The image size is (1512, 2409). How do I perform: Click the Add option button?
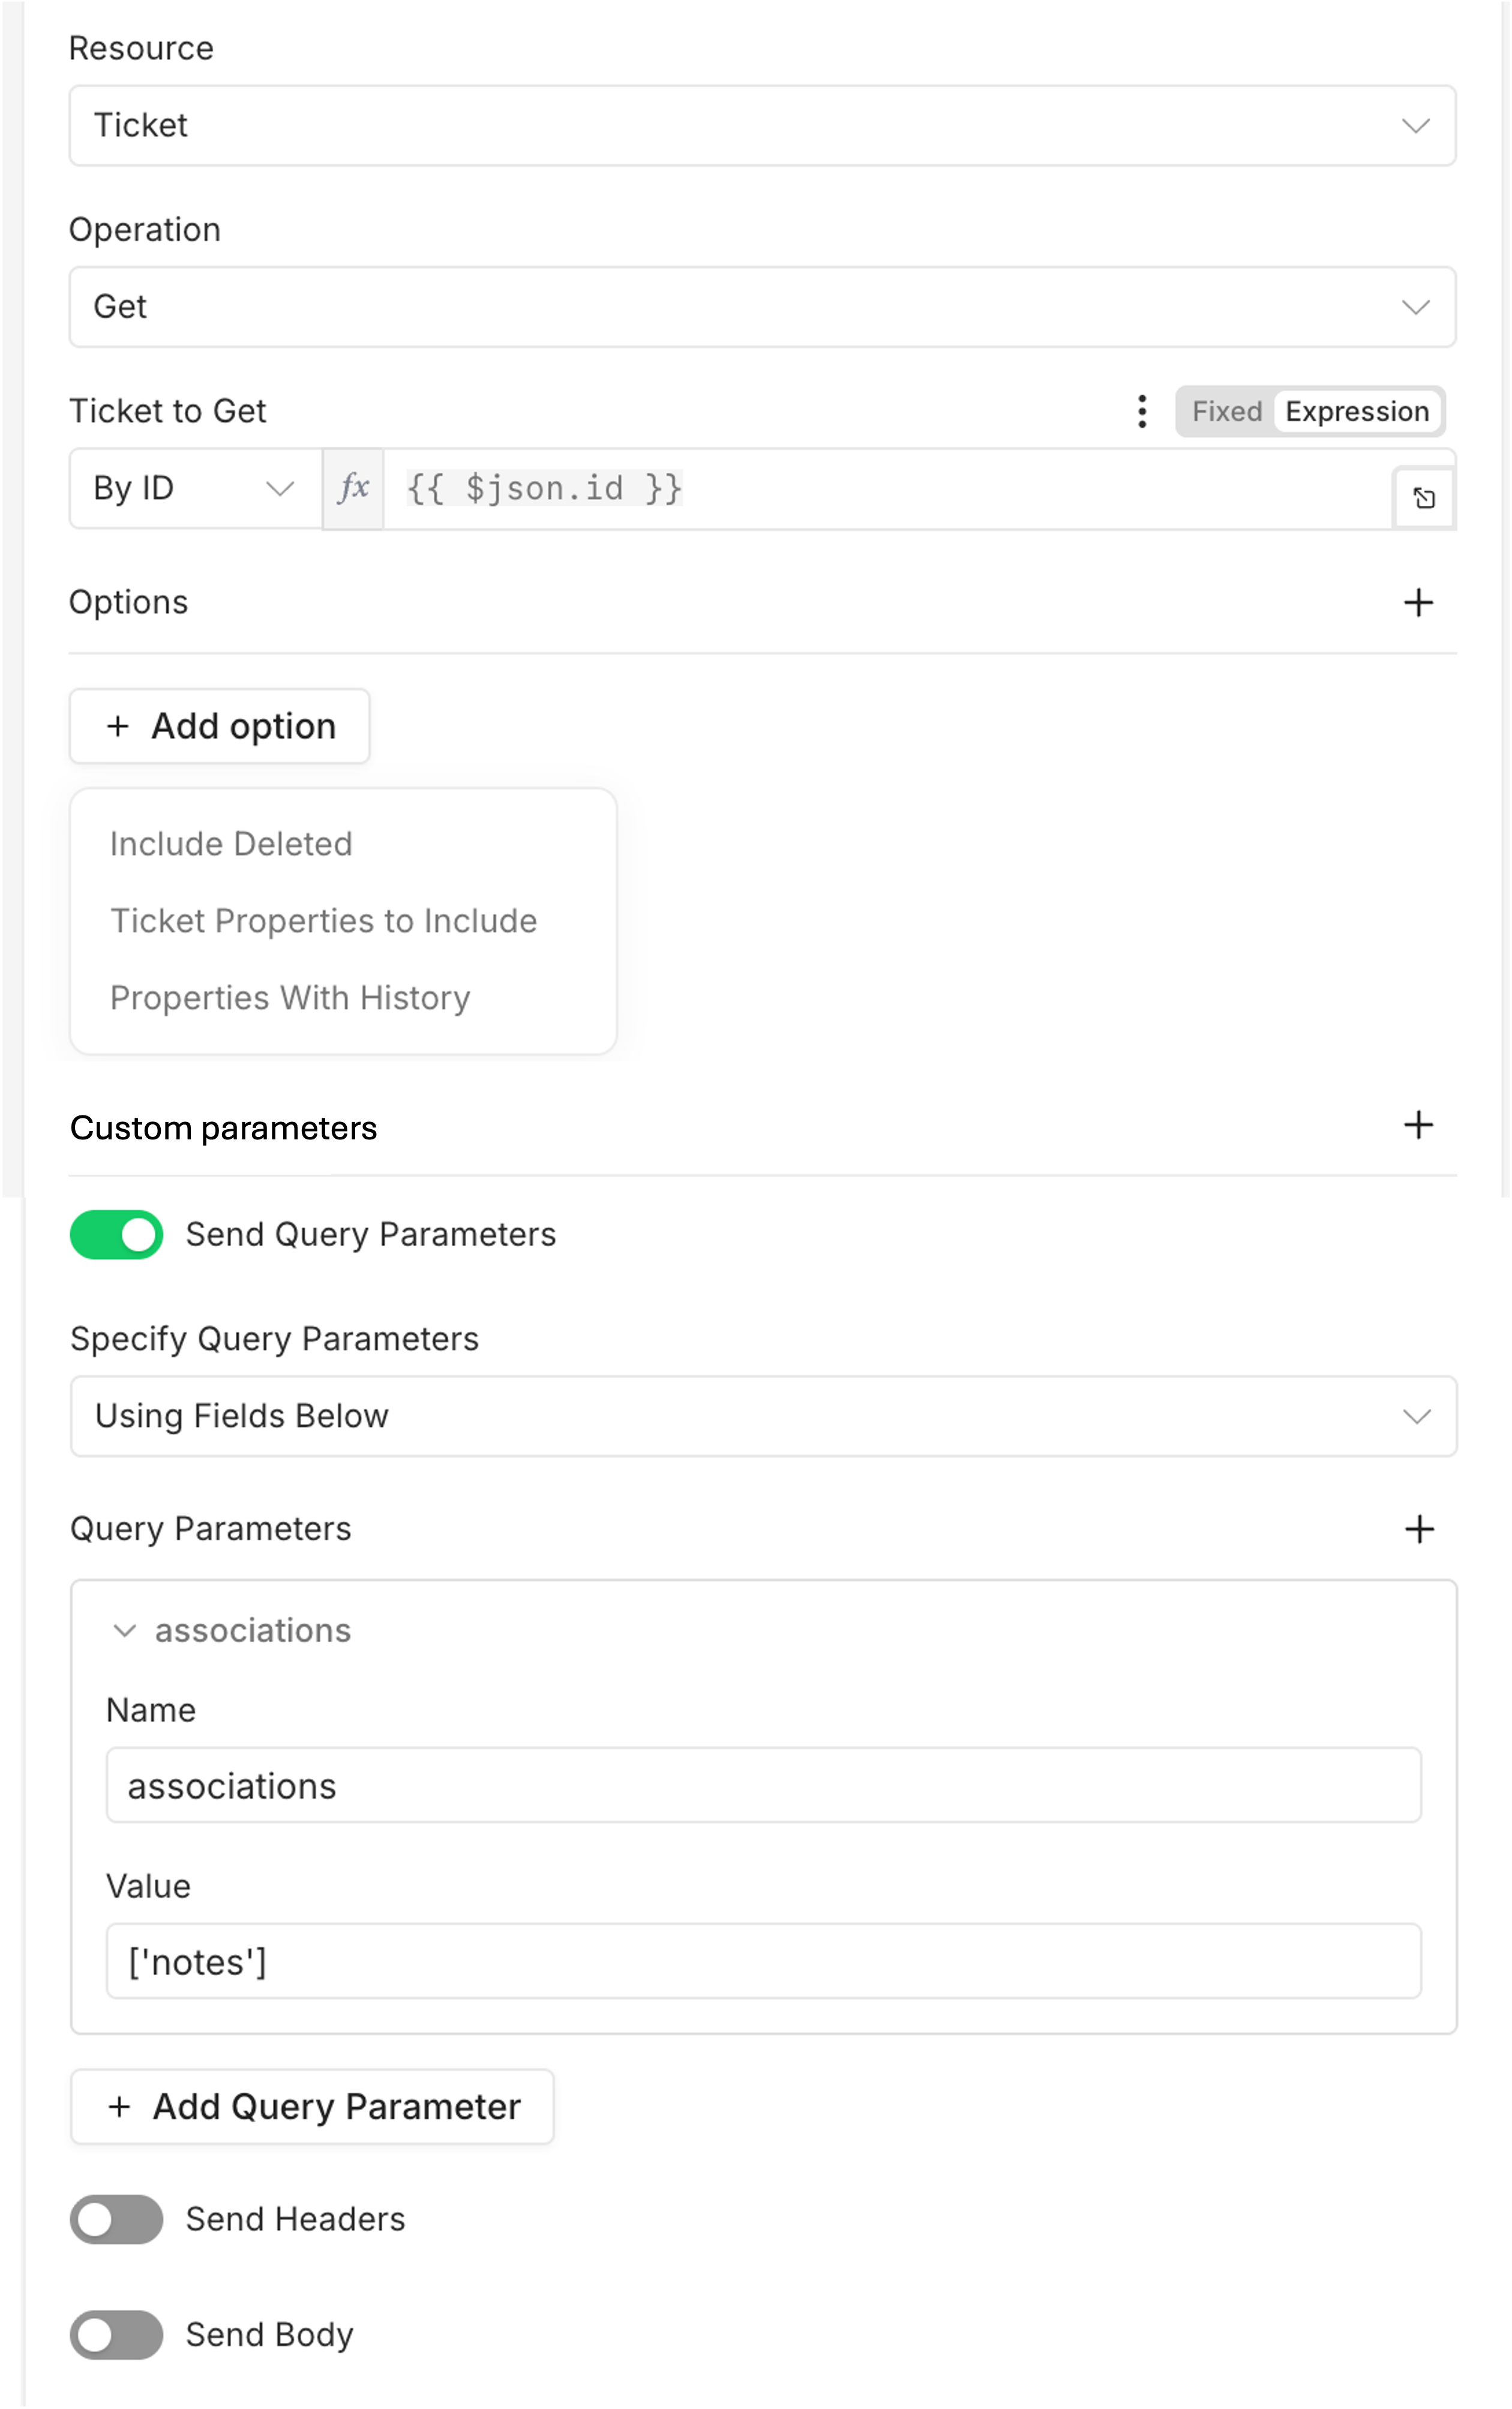pos(219,726)
